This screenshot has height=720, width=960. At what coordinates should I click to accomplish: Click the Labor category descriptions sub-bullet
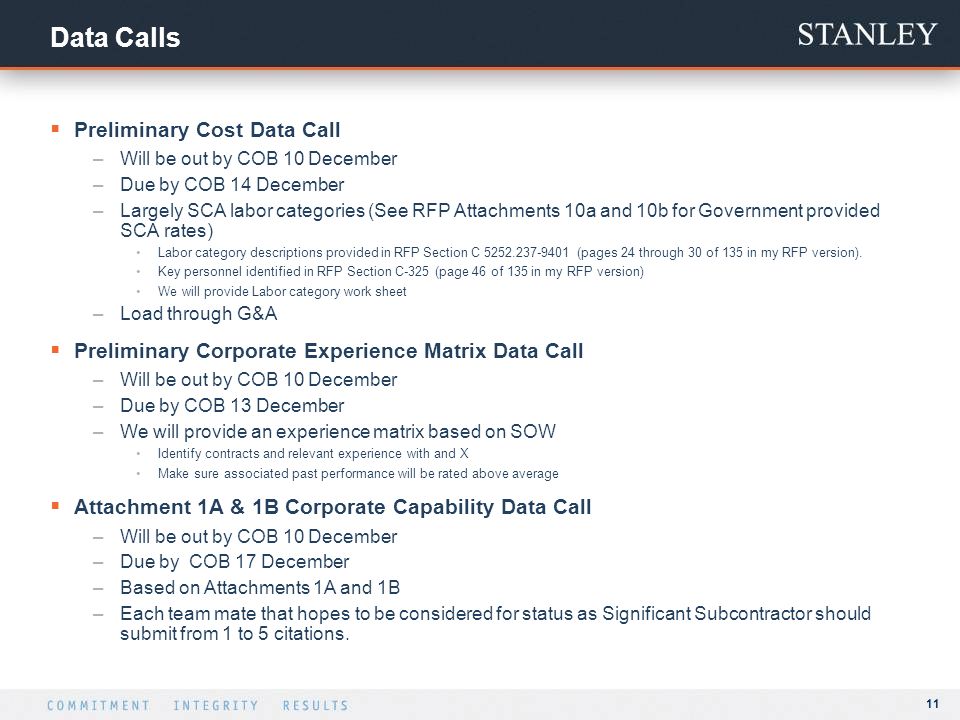[509, 252]
